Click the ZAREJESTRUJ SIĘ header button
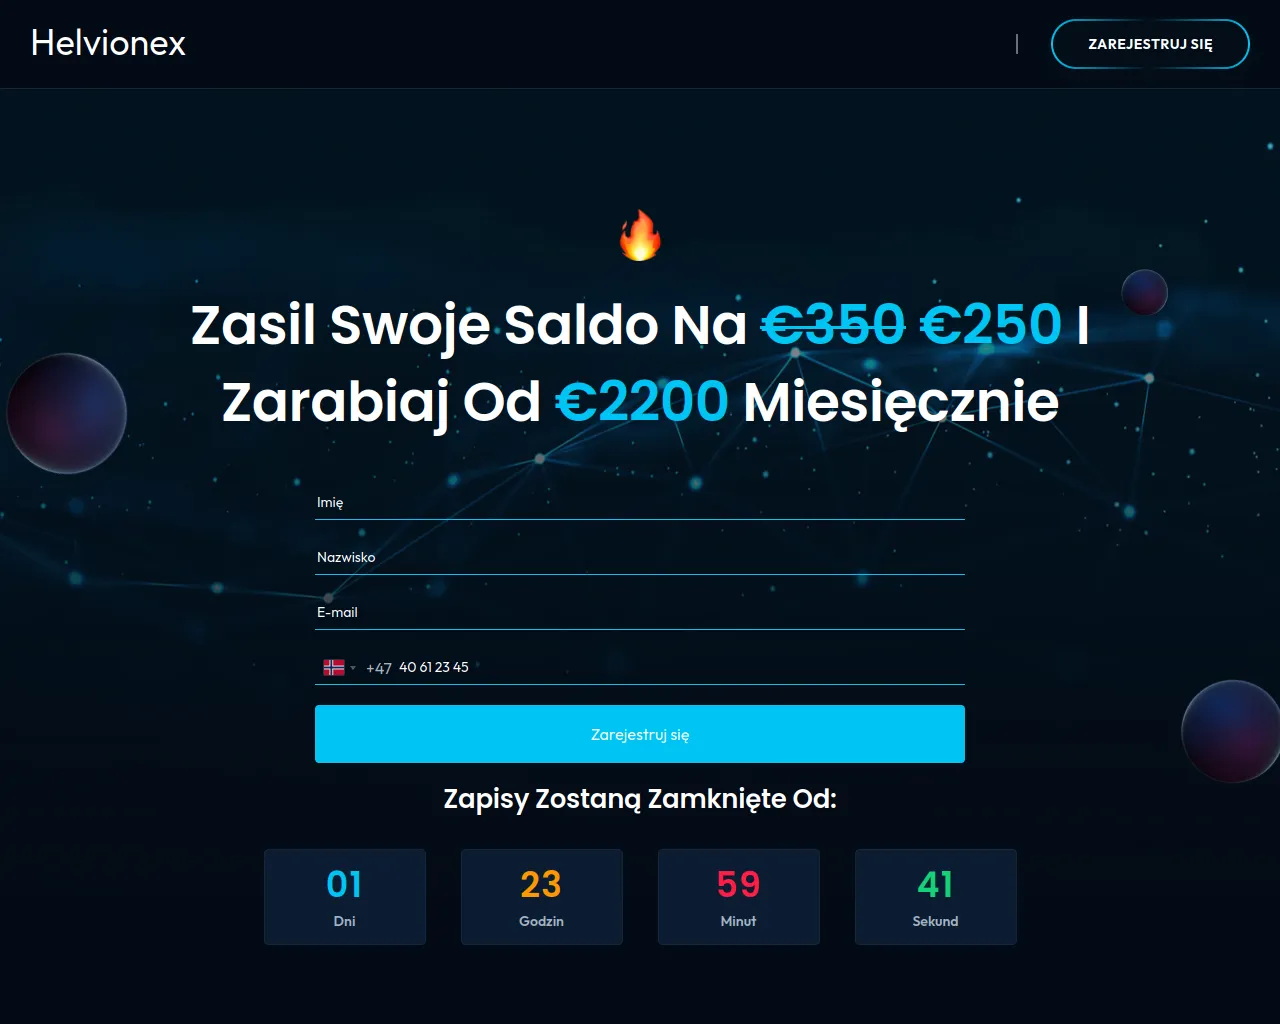Viewport: 1280px width, 1024px height. (1150, 44)
